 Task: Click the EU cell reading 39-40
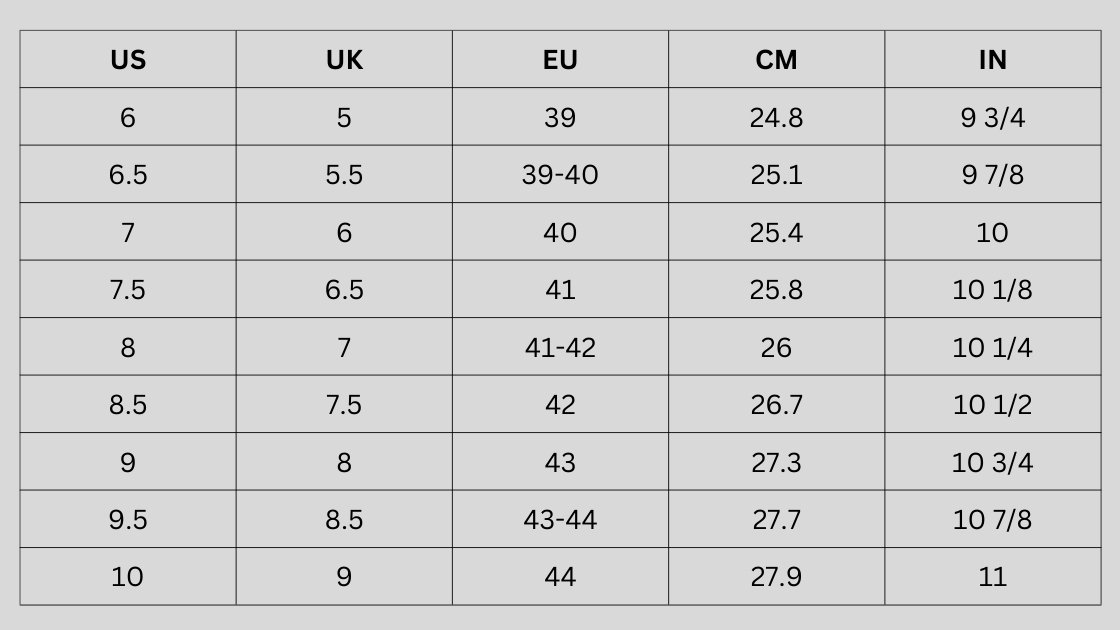tap(560, 175)
